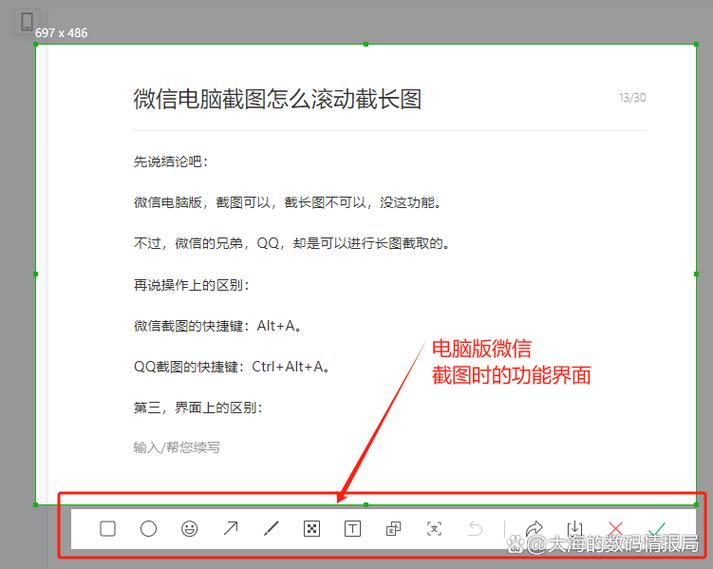This screenshot has height=569, width=713.
Task: Click the top-left green selection handle
Action: tap(35, 44)
